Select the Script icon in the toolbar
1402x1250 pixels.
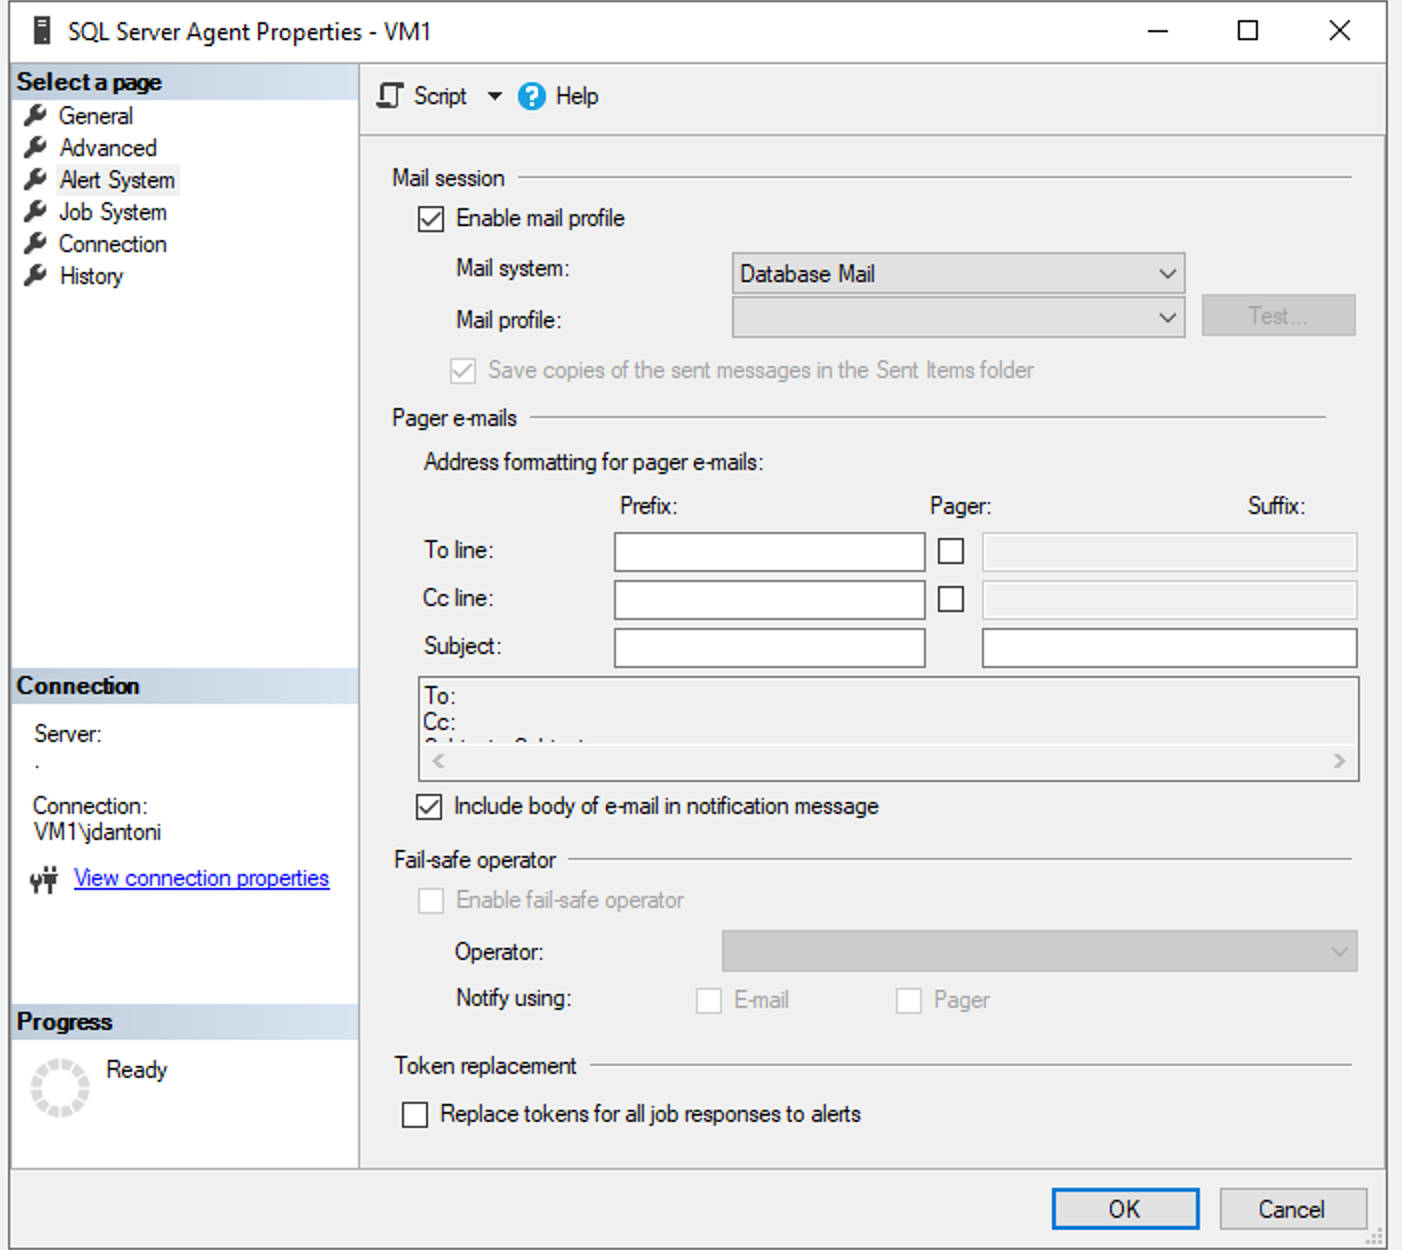tap(391, 96)
